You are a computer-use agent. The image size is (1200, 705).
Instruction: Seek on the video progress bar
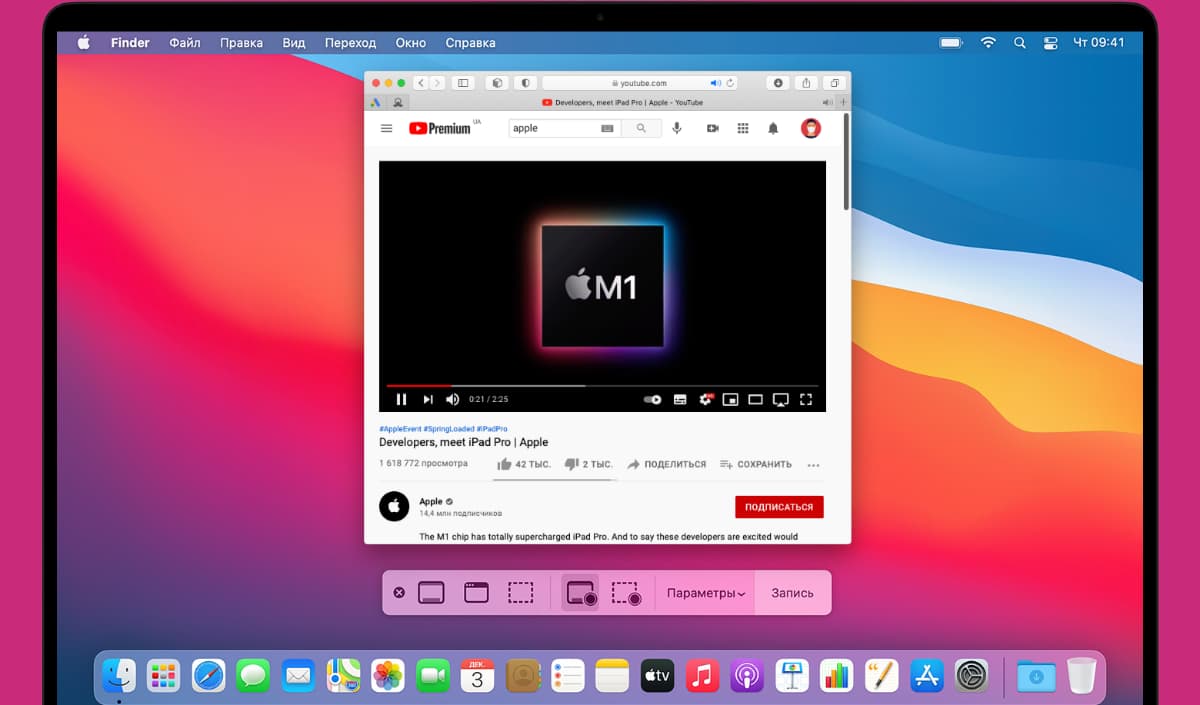[x=602, y=385]
